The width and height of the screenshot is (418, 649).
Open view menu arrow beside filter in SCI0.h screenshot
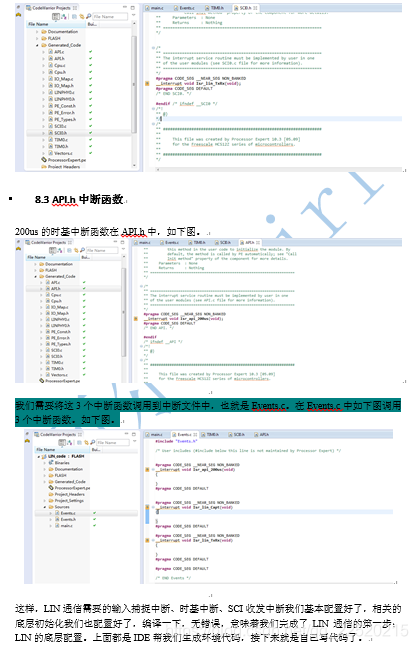coord(133,16)
